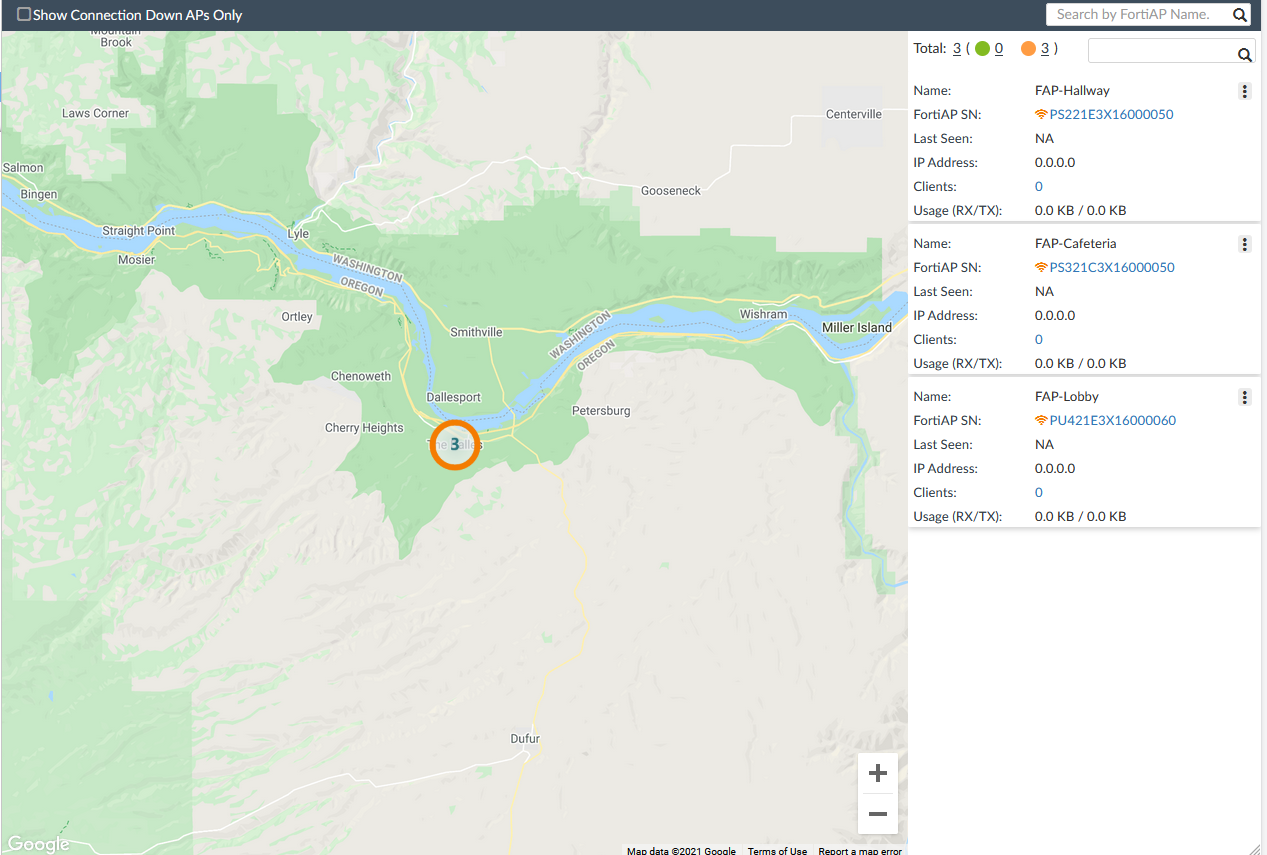Click Cherry Heights label on map
Screen dimensions: 1267x855
point(364,428)
